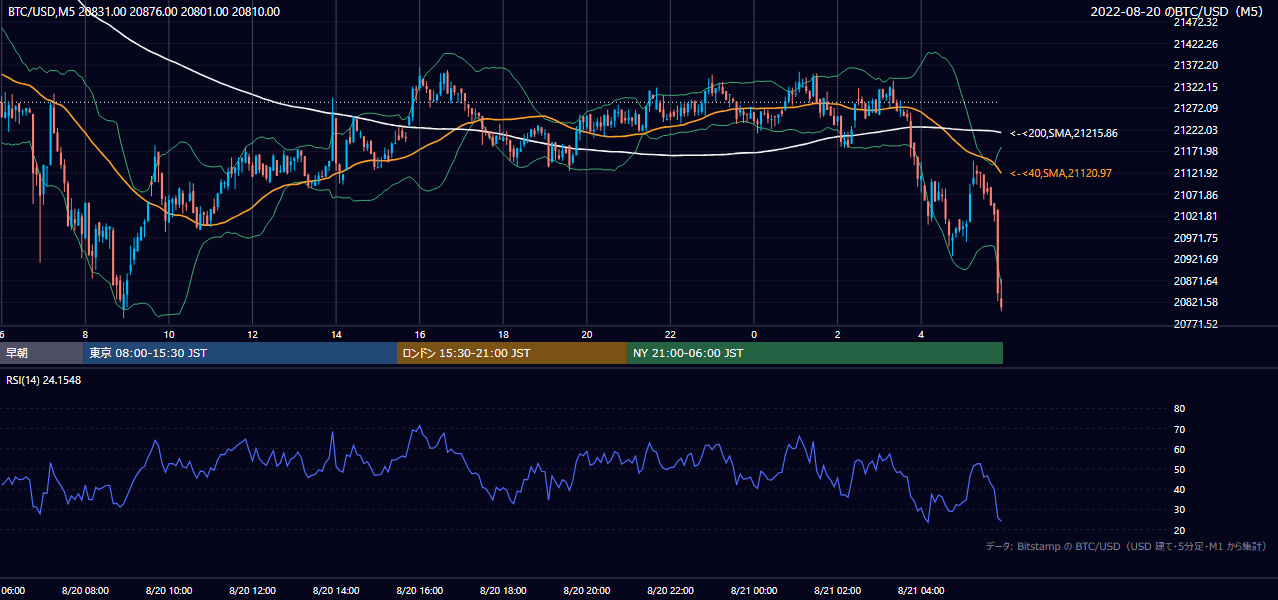
Task: Select the ロンドン 15:30-21:00 JST session bar
Action: [x=512, y=353]
